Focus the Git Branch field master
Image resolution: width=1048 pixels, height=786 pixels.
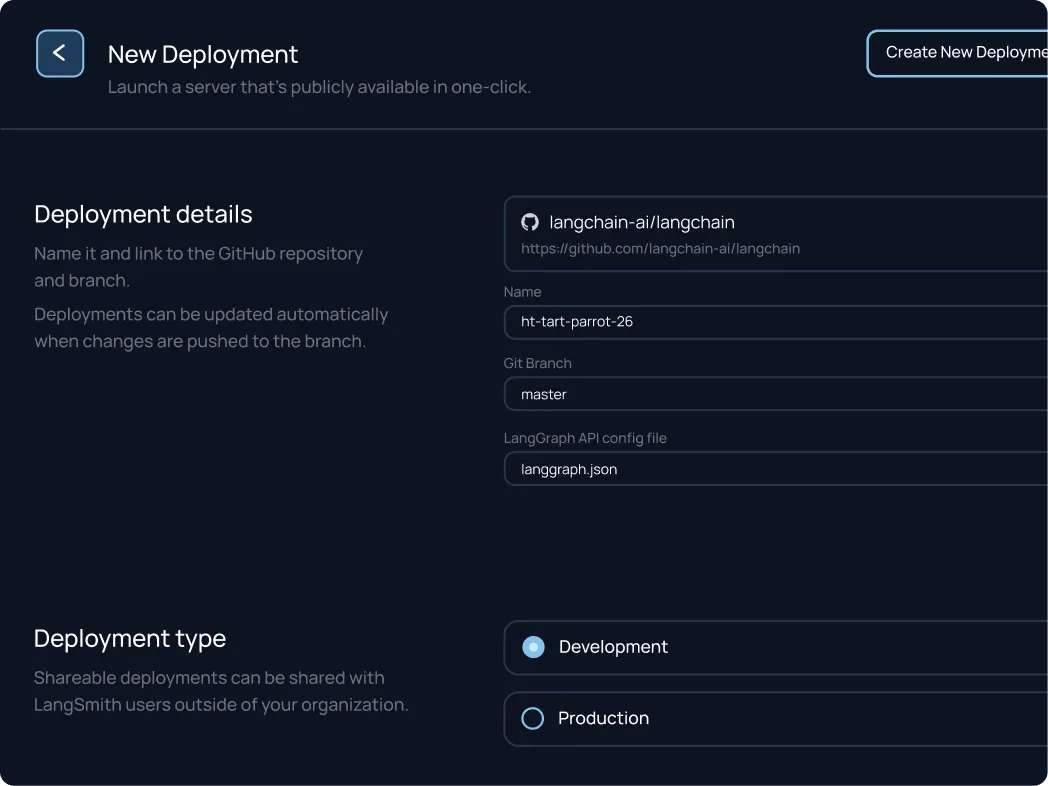(775, 394)
